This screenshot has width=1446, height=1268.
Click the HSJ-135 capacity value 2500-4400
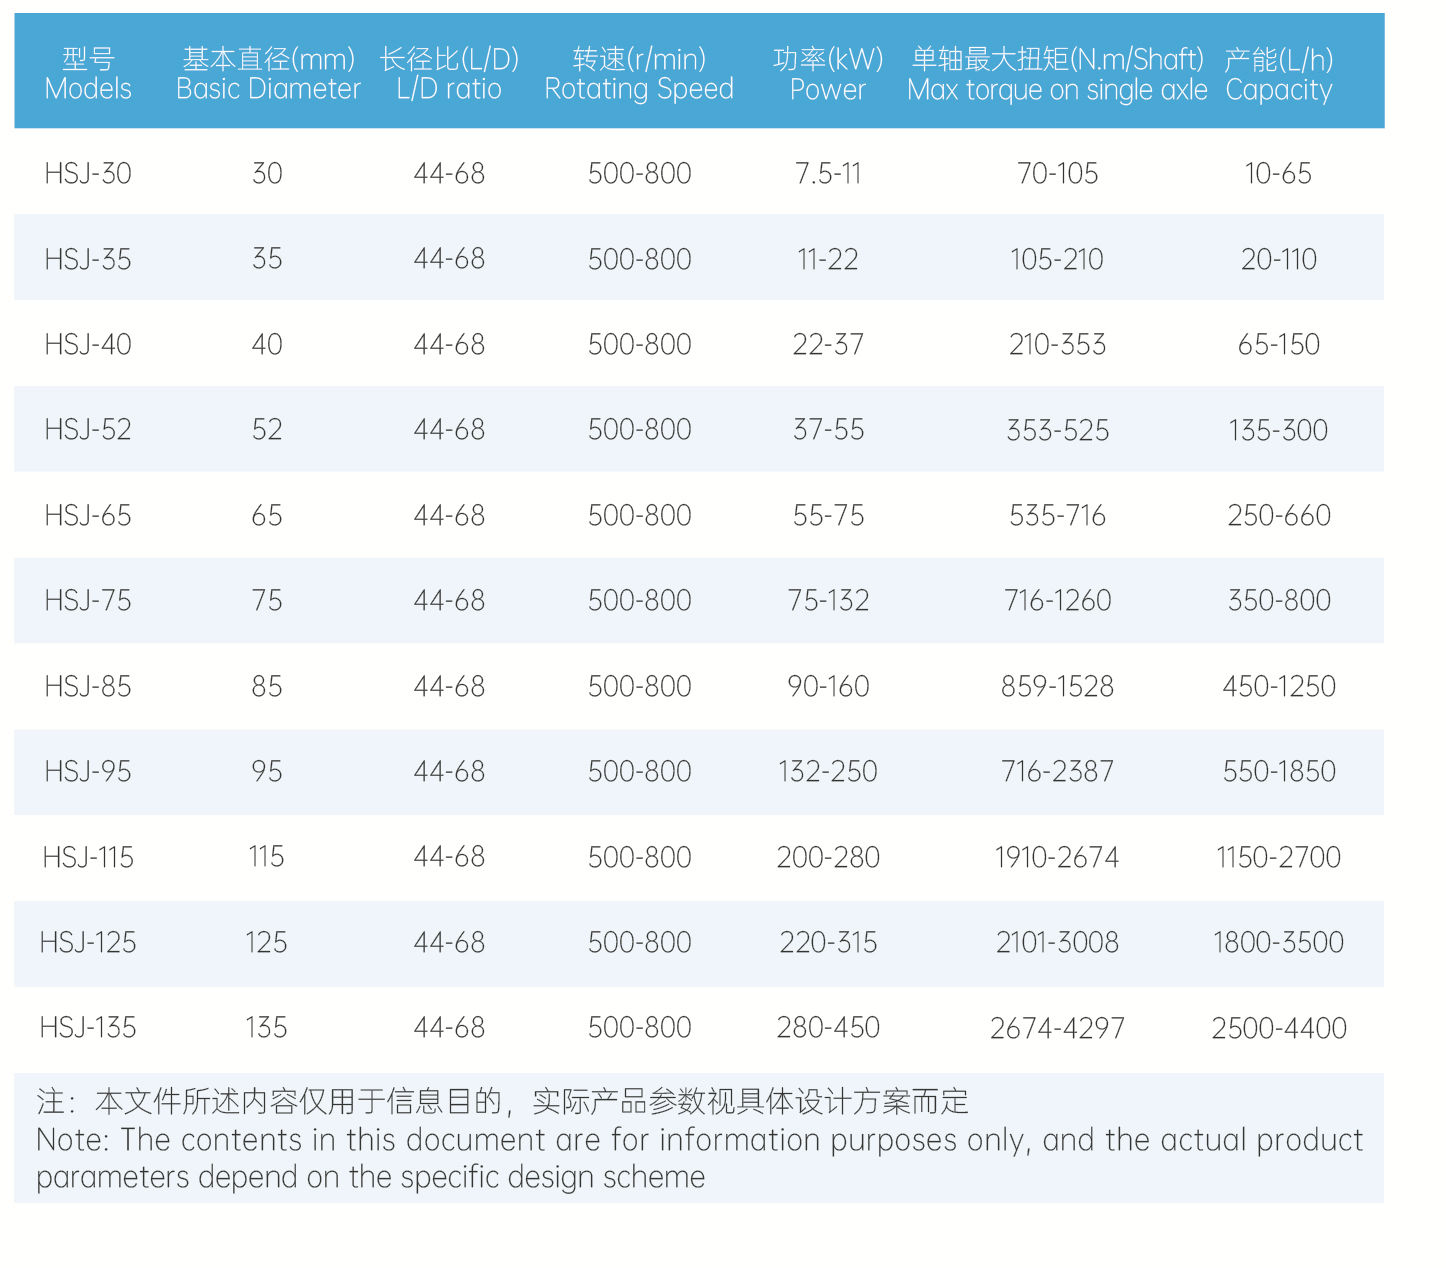pos(1279,1028)
